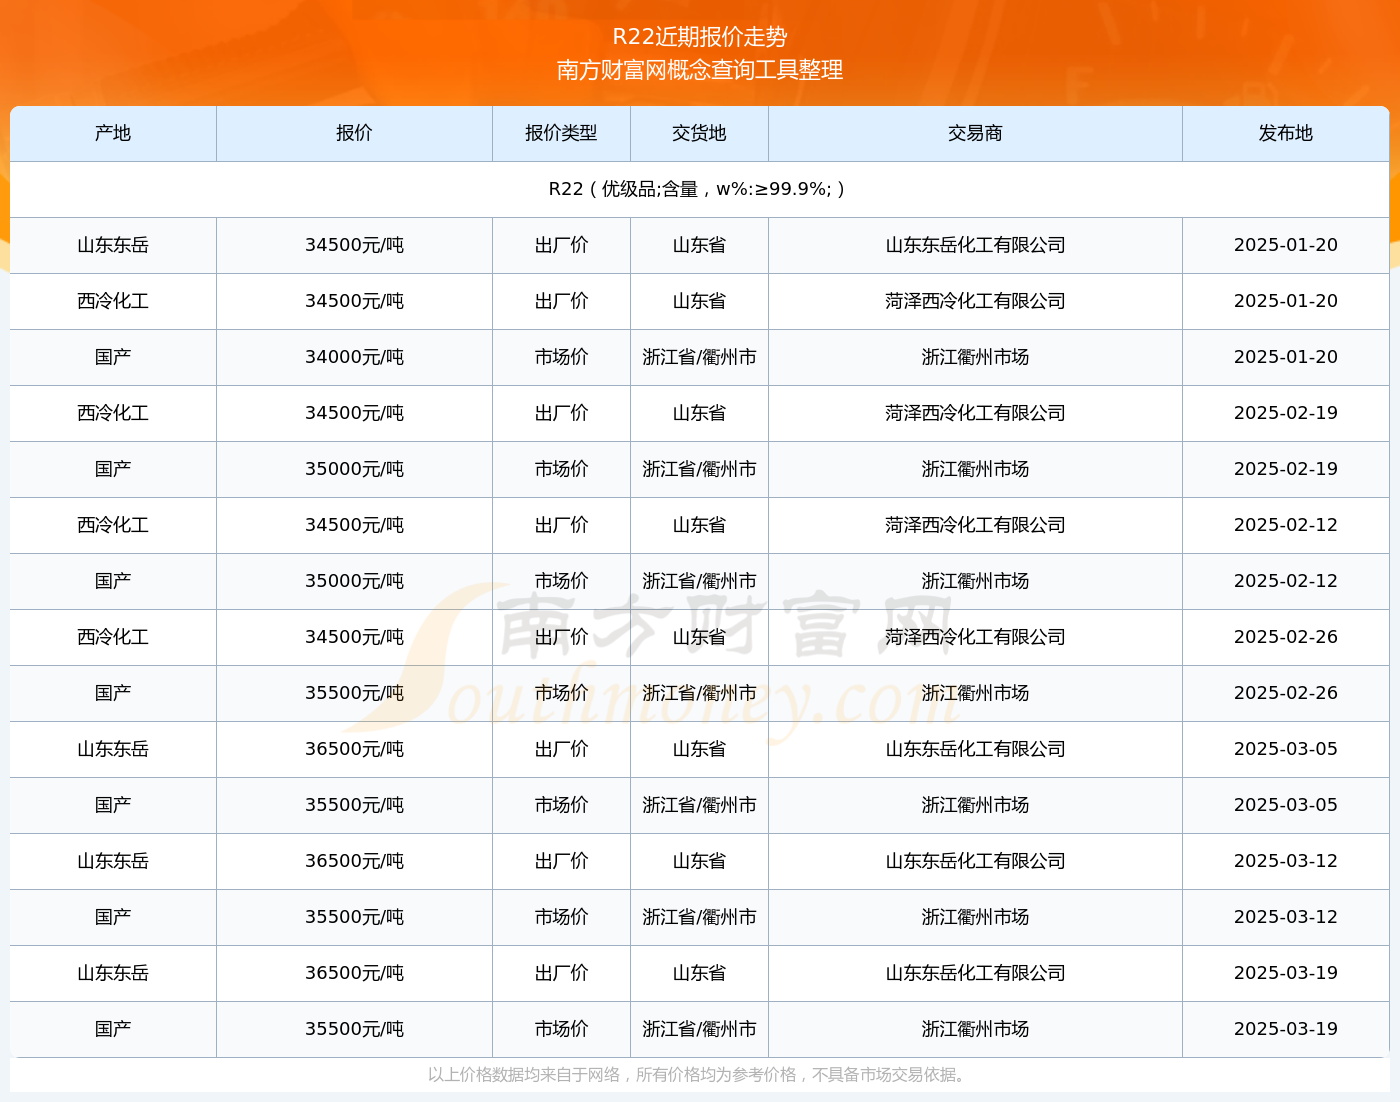Select 山东东岳化工有限公司 in the 2025-03-12 row
Screen dimensions: 1400x1102
pos(975,861)
